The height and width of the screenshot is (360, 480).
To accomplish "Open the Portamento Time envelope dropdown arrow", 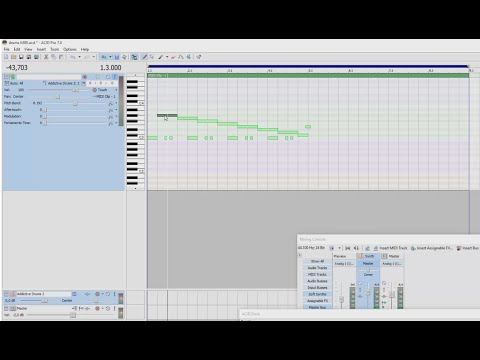I will [116, 123].
